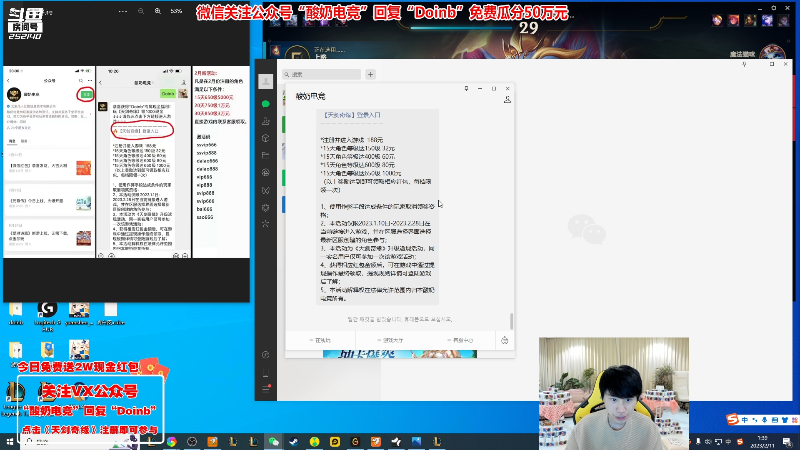Open the third bottom menu of 酸奶电竞
The width and height of the screenshot is (800, 450).
(x=460, y=340)
